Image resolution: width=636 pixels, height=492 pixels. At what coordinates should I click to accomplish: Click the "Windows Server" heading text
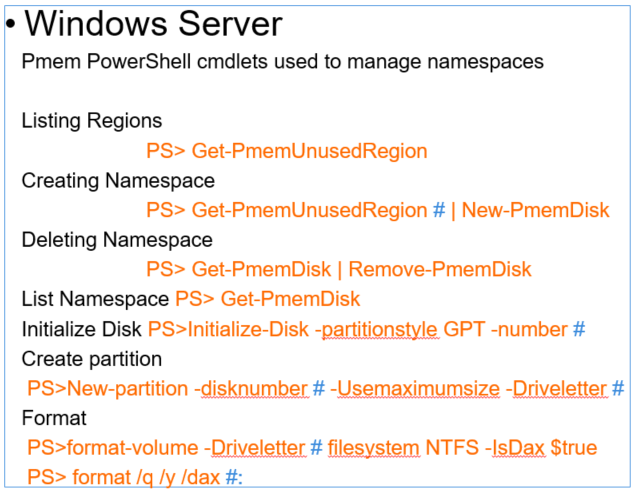tap(154, 24)
